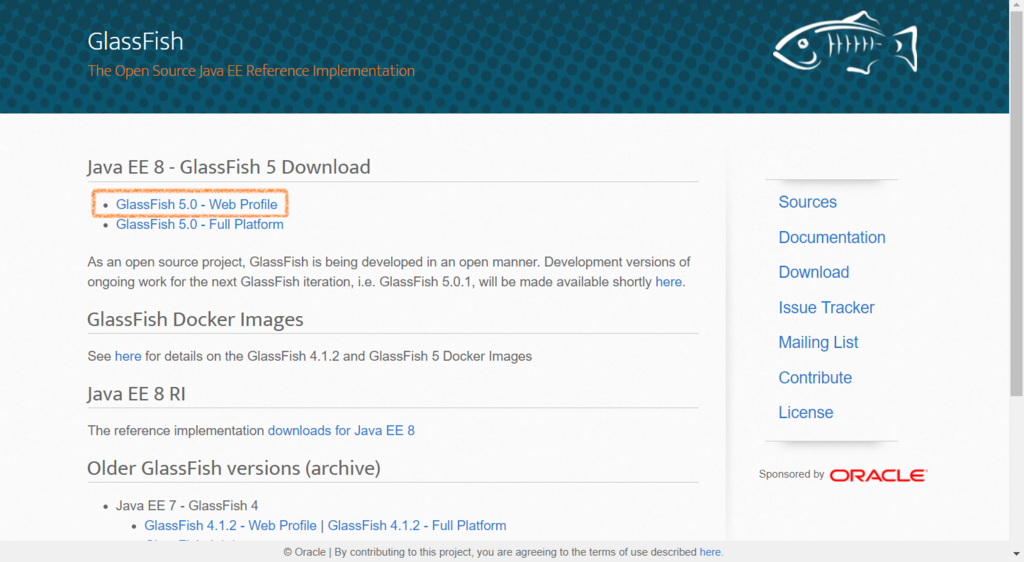Go to Documentation in the sidebar
Screen dimensions: 1024x562
click(832, 237)
